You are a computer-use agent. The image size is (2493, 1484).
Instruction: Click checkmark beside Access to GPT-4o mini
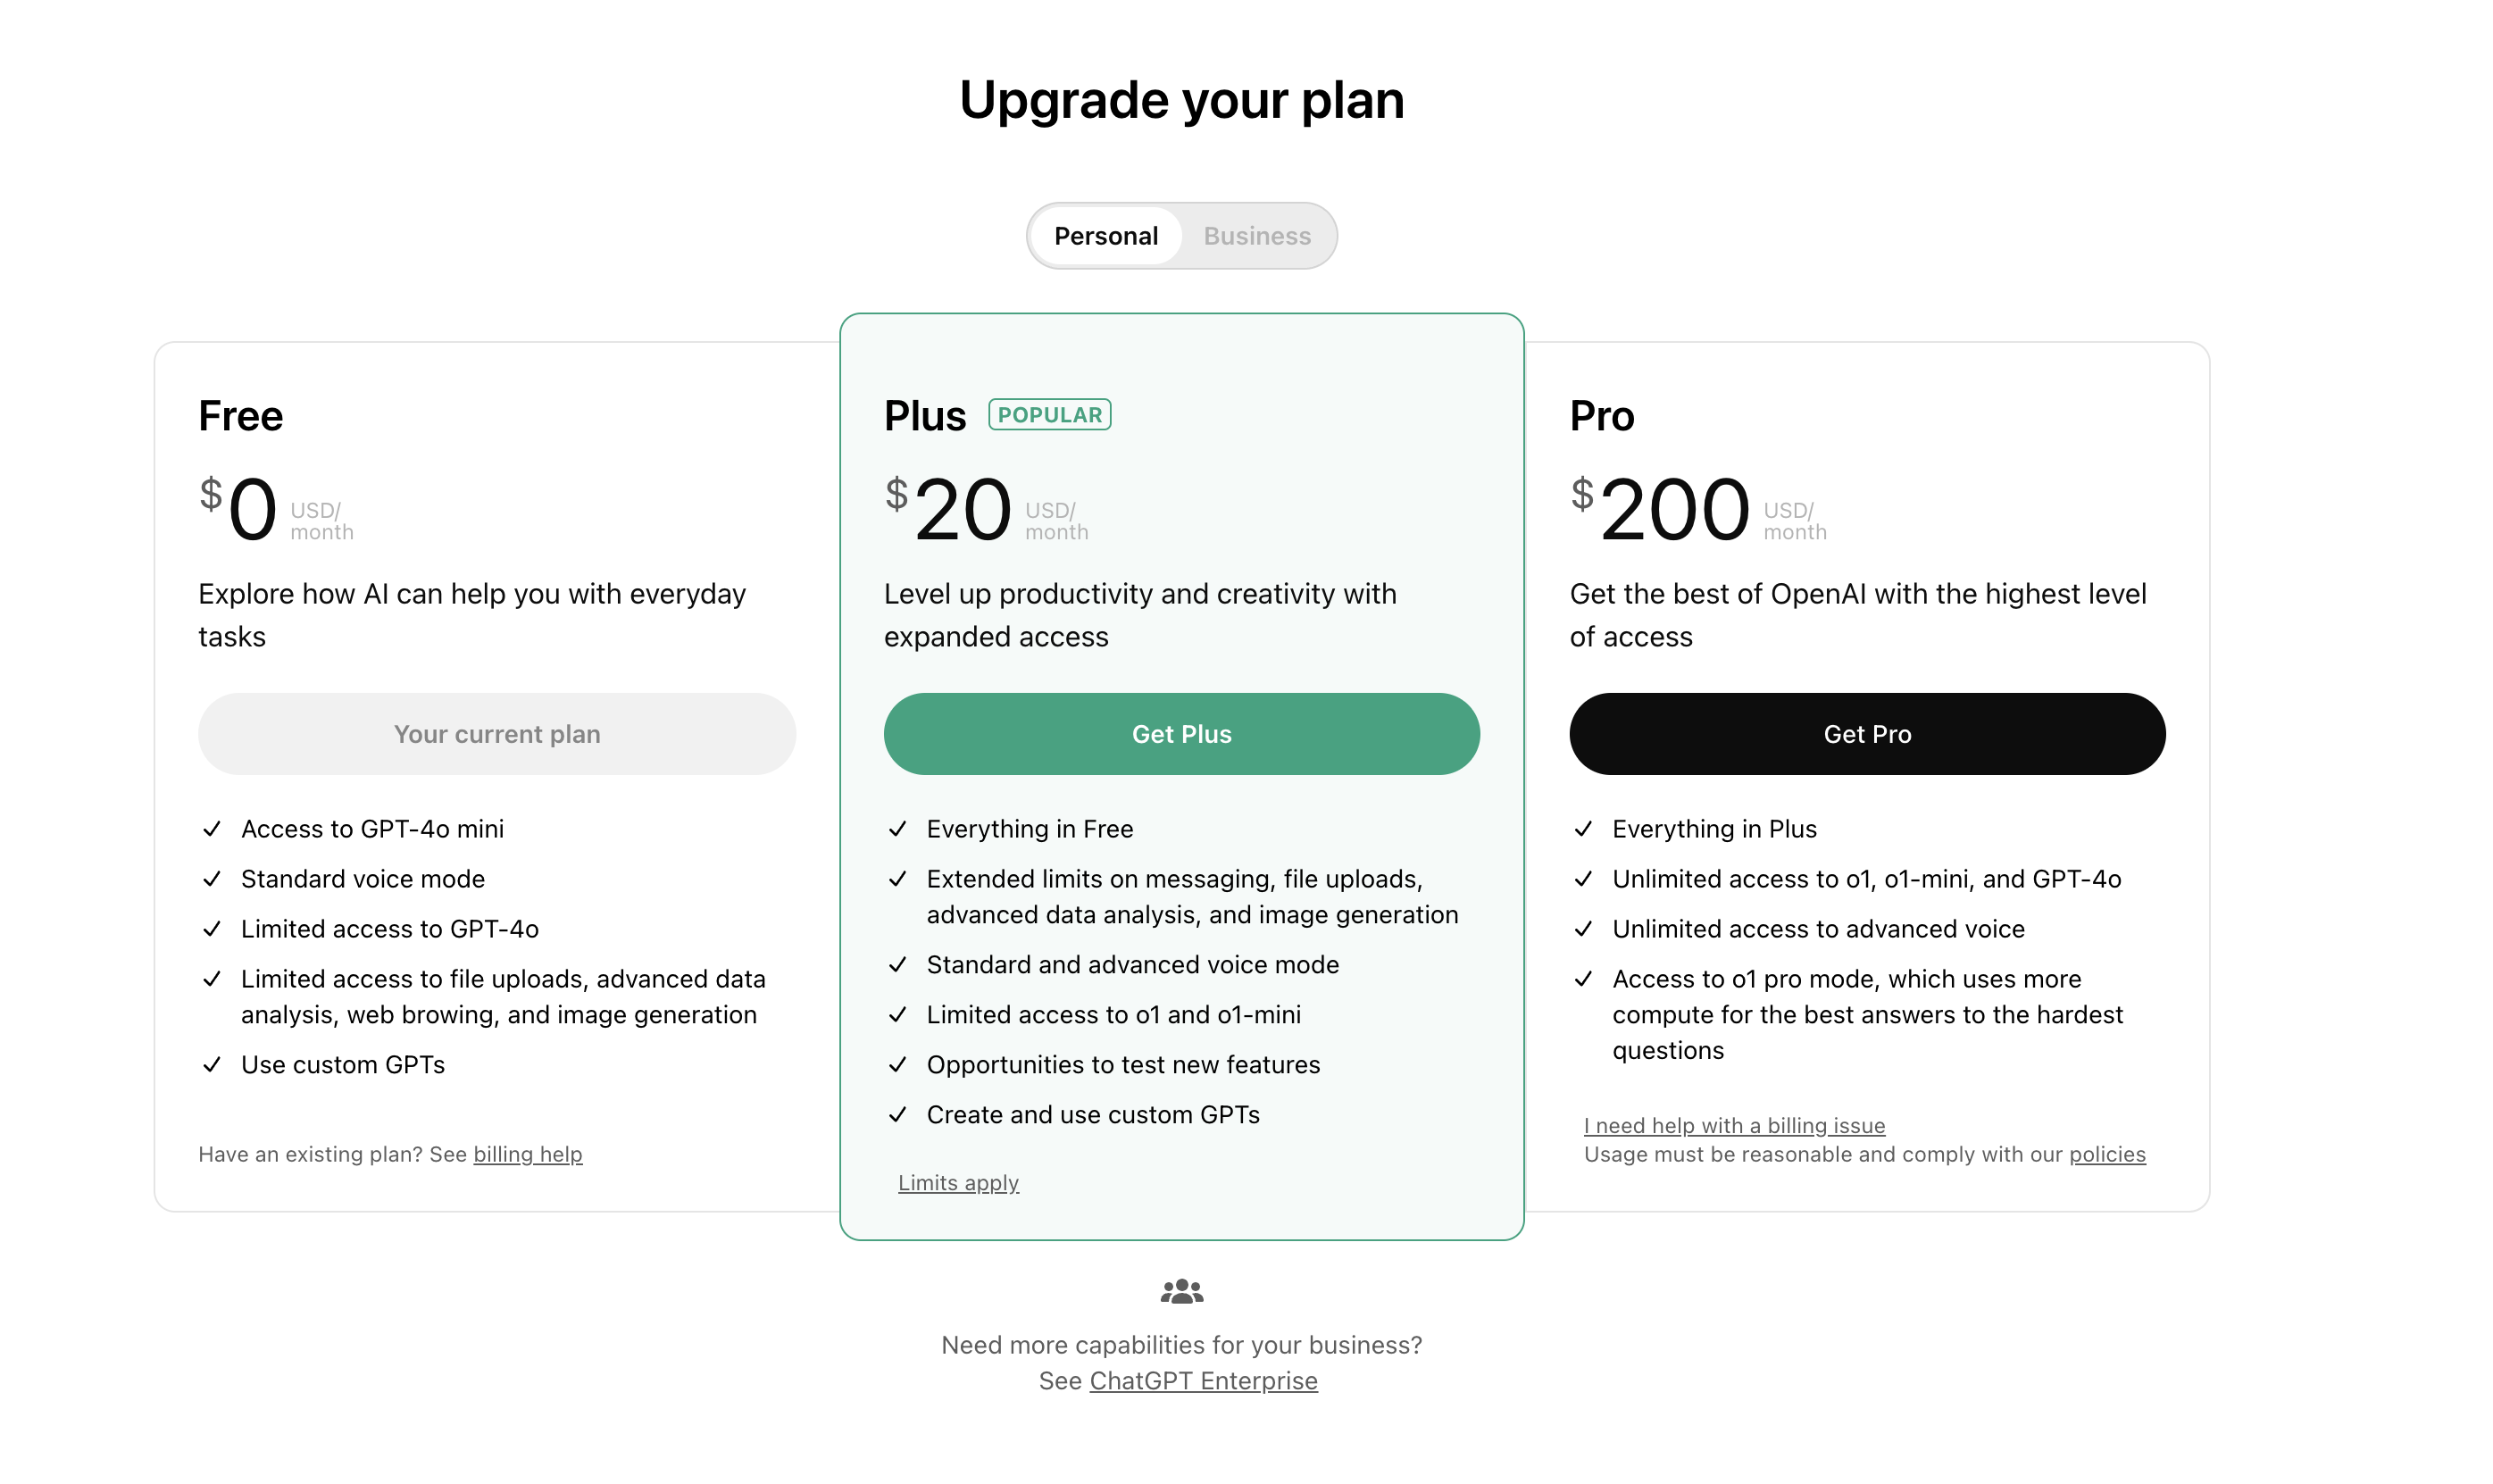[211, 829]
